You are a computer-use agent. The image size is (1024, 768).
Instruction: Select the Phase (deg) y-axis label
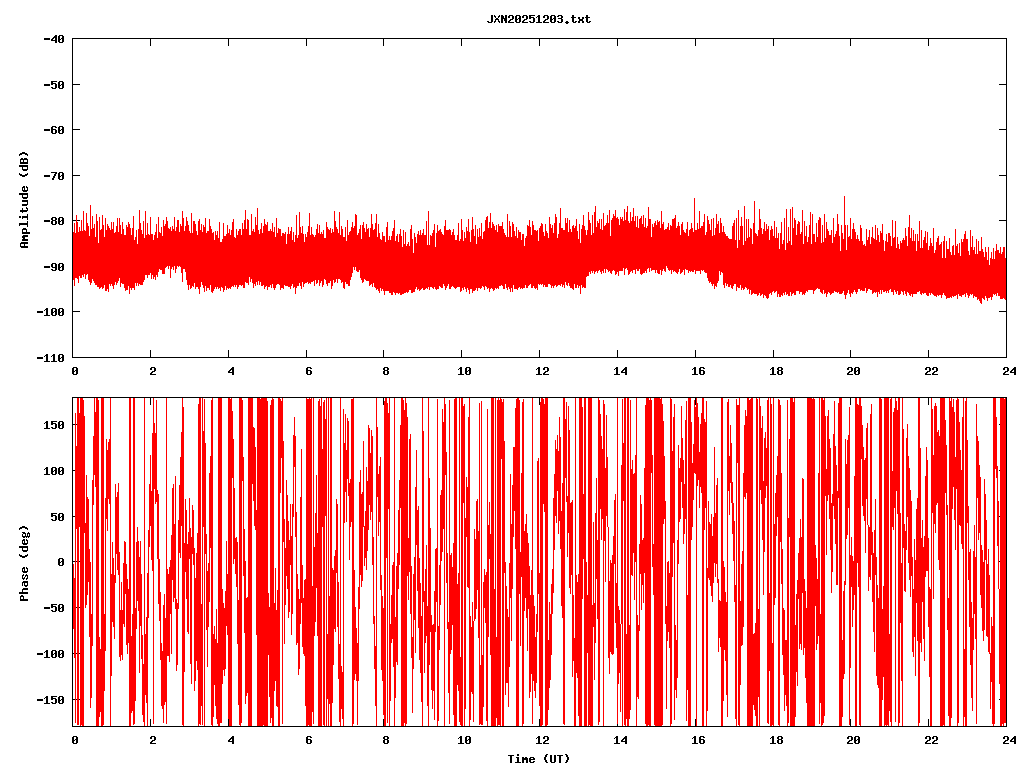[x=24, y=562]
